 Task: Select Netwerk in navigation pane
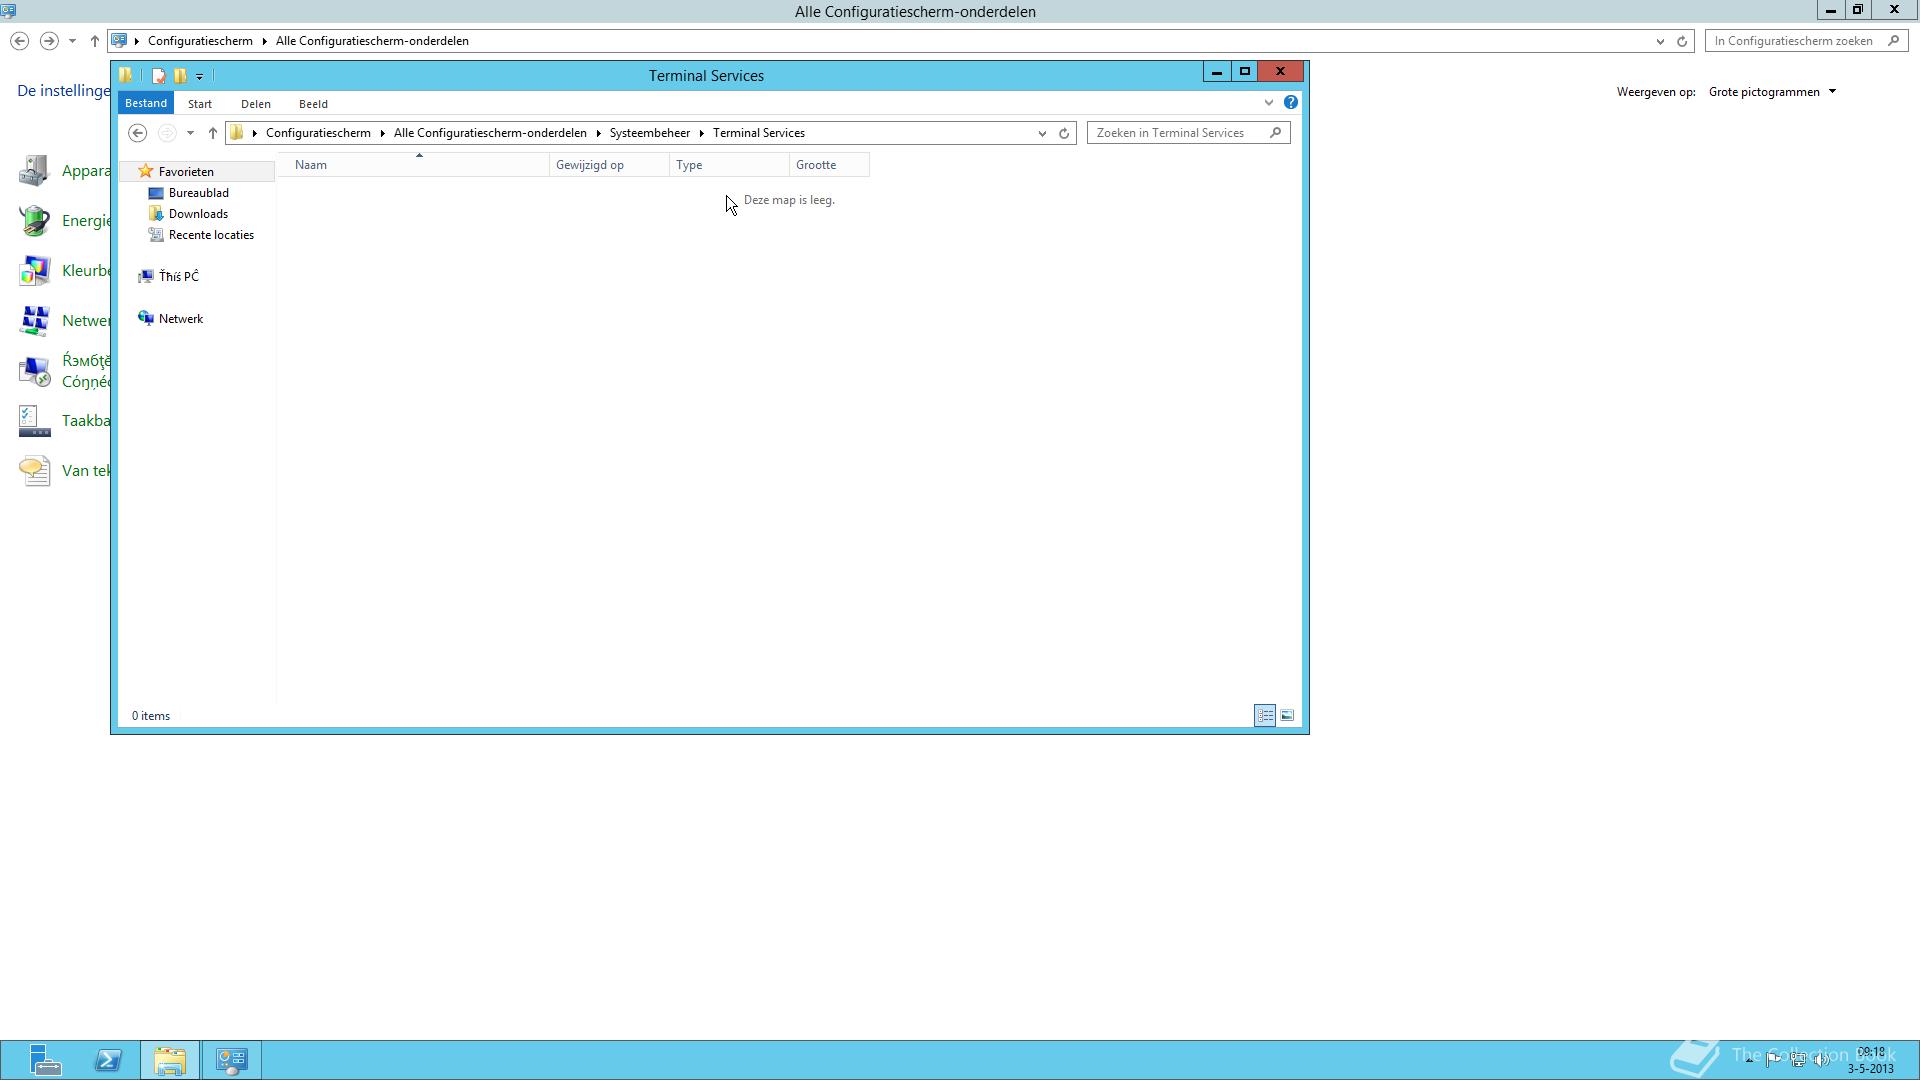(x=180, y=319)
